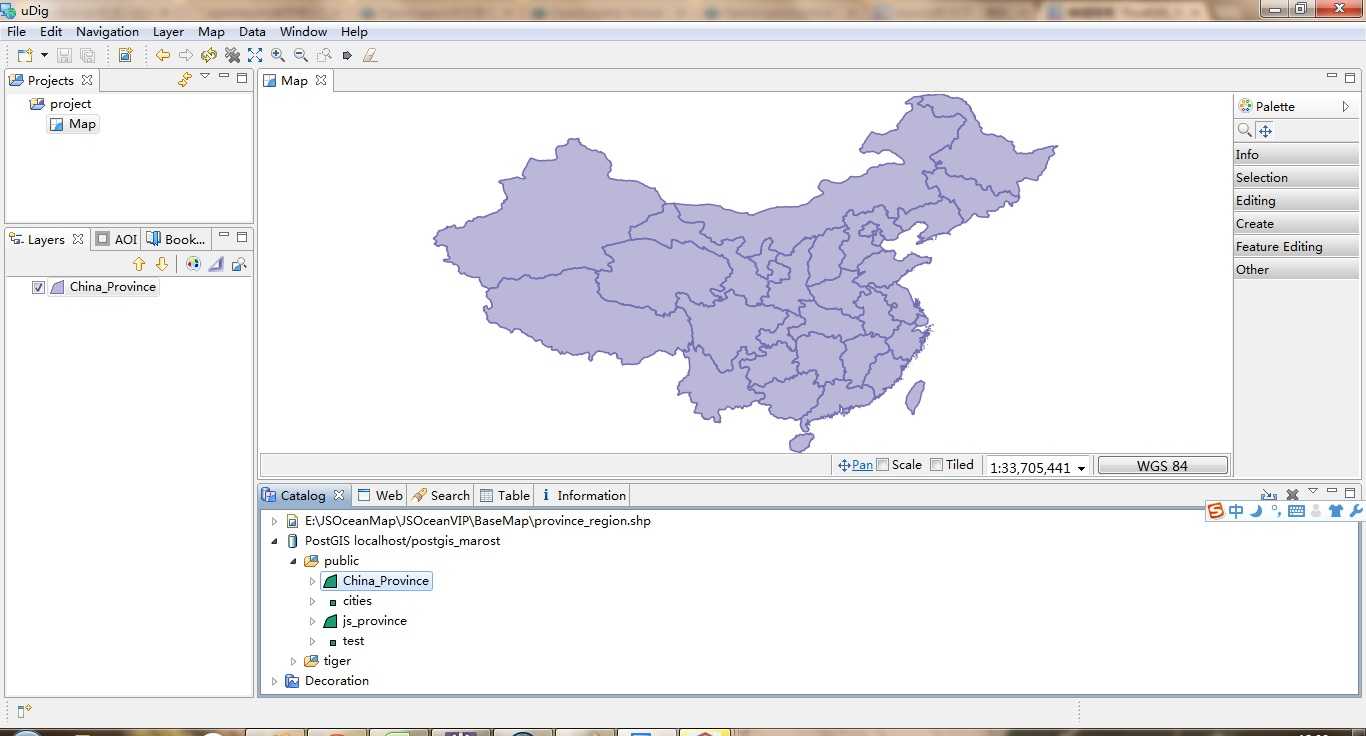Open the map scale 1:33,705,441 dropdown

1081,468
